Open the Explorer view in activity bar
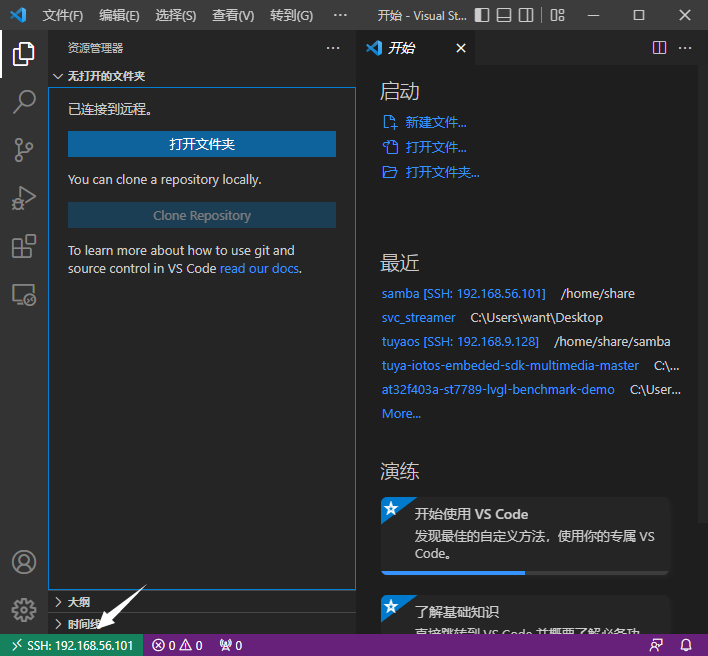 (23, 54)
